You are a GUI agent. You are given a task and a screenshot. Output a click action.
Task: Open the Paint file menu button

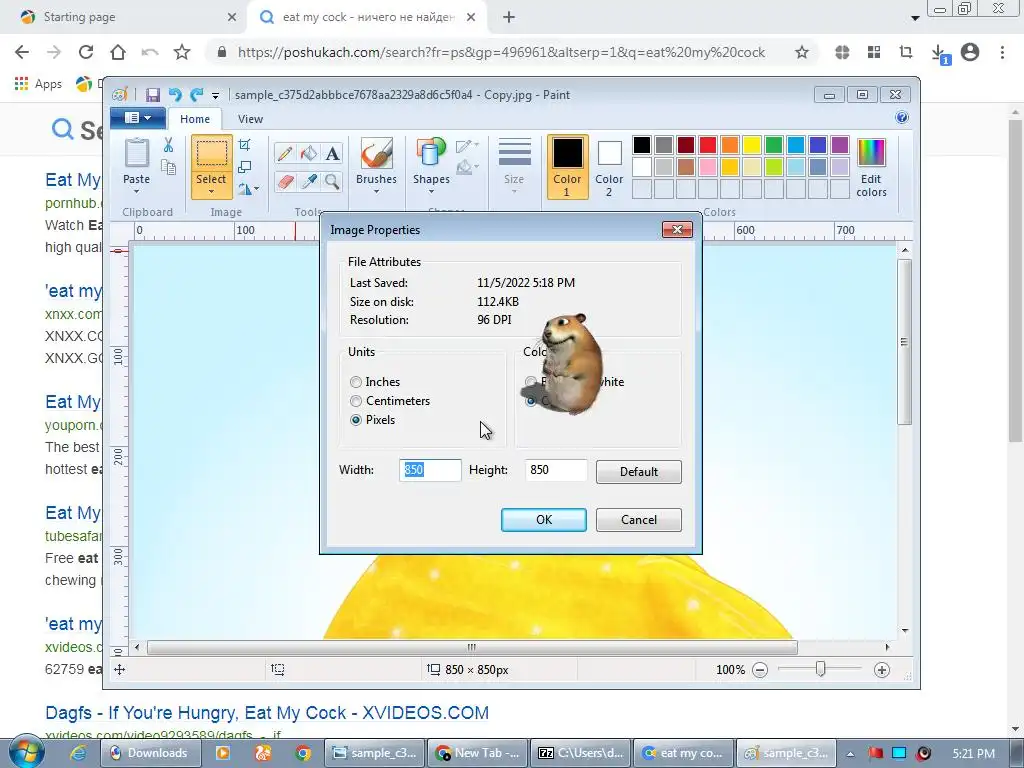tap(138, 118)
